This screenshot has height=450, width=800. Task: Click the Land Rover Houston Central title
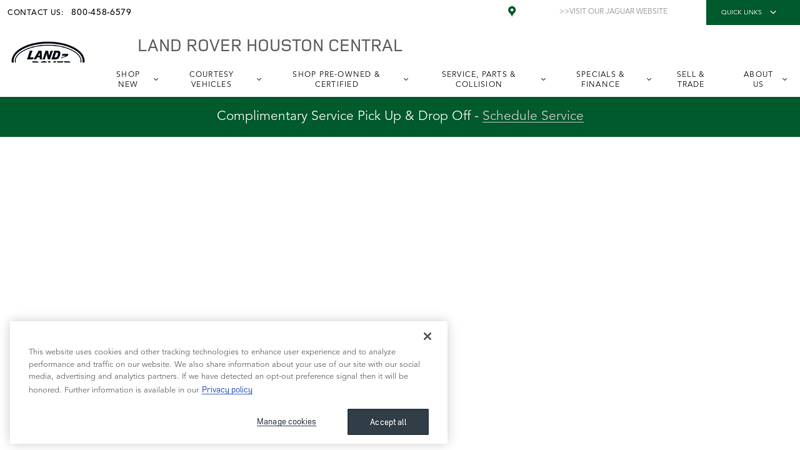pos(270,45)
